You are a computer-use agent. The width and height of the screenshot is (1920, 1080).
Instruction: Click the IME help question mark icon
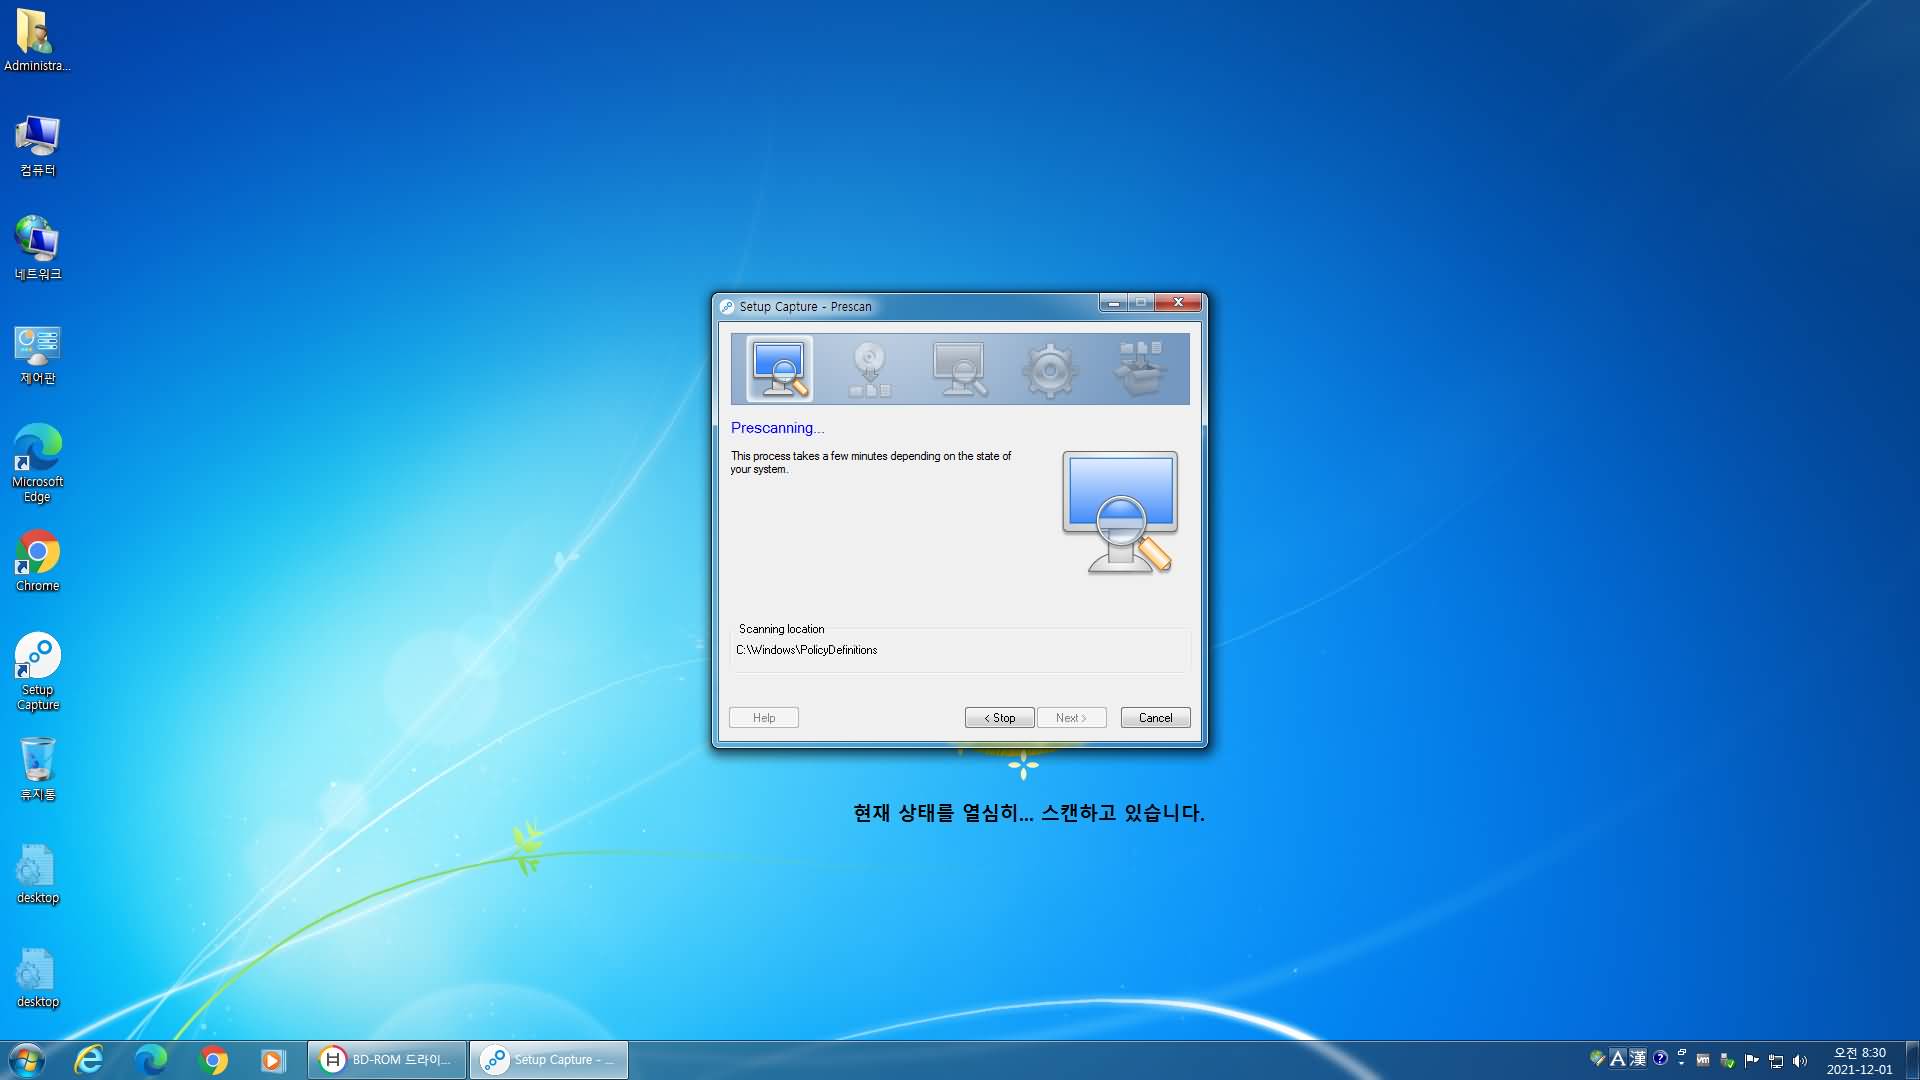point(1660,1058)
